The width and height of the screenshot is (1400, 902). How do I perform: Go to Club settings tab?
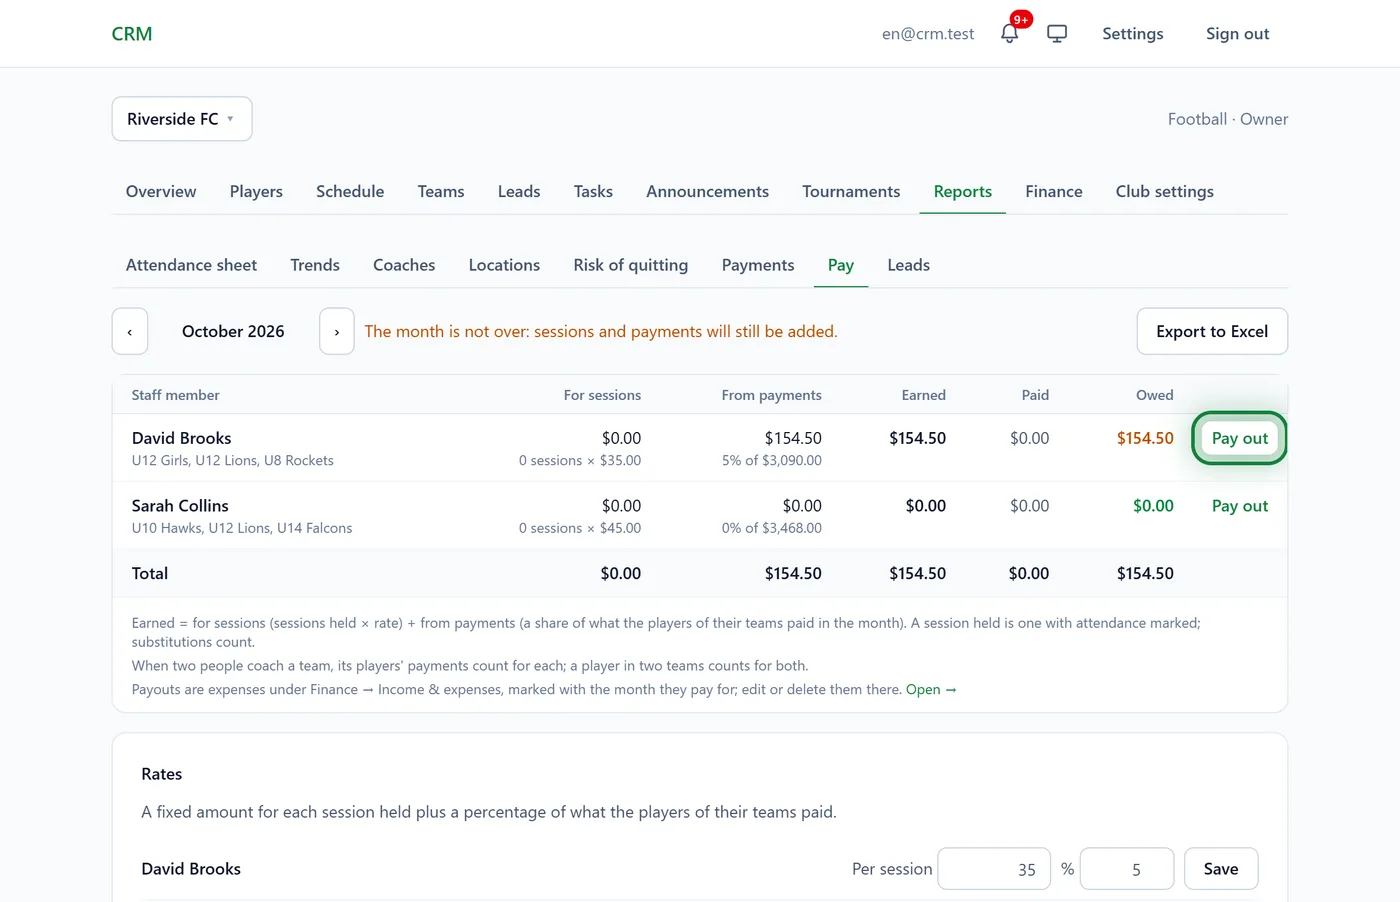click(1165, 191)
